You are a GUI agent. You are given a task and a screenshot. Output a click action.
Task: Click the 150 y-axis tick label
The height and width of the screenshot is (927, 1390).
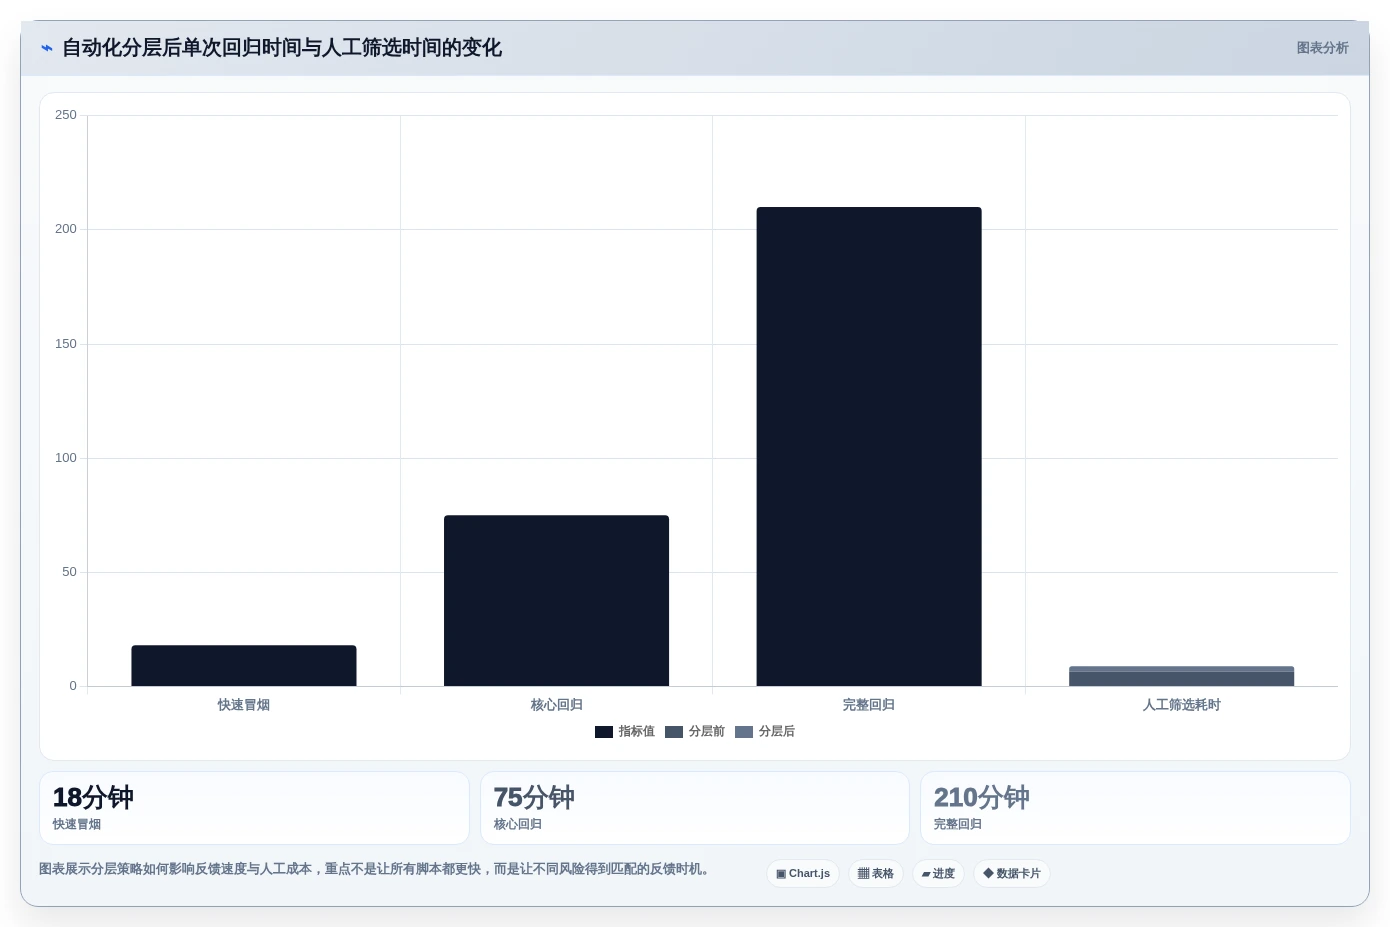click(66, 344)
